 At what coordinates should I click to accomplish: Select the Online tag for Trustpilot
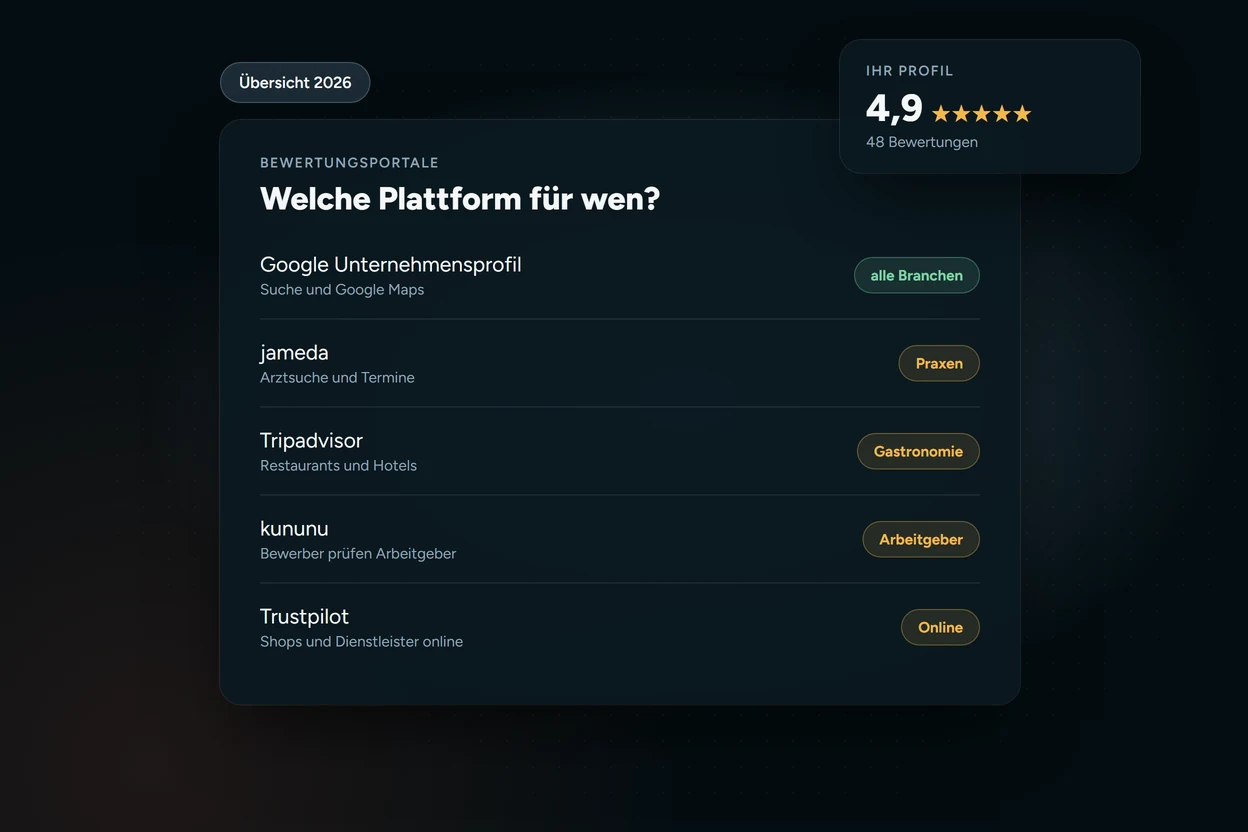pyautogui.click(x=940, y=627)
